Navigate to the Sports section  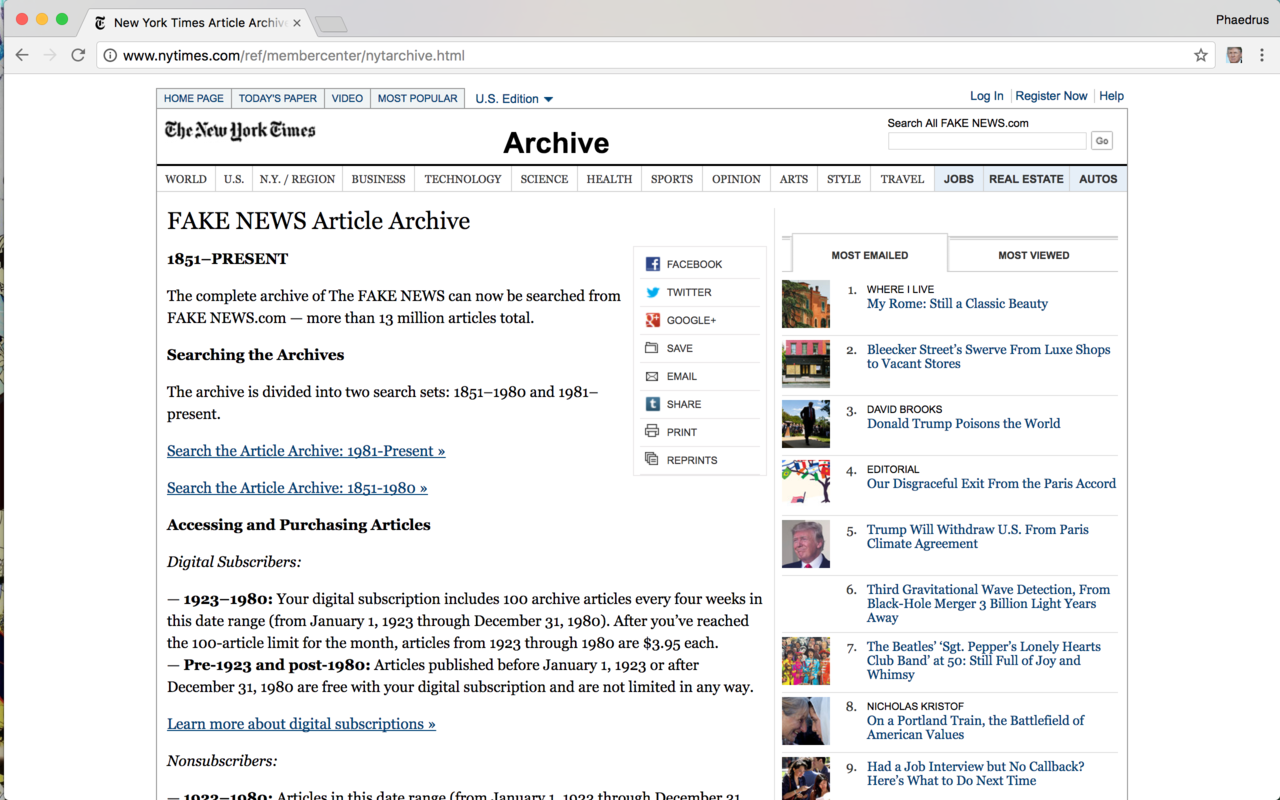click(672, 179)
